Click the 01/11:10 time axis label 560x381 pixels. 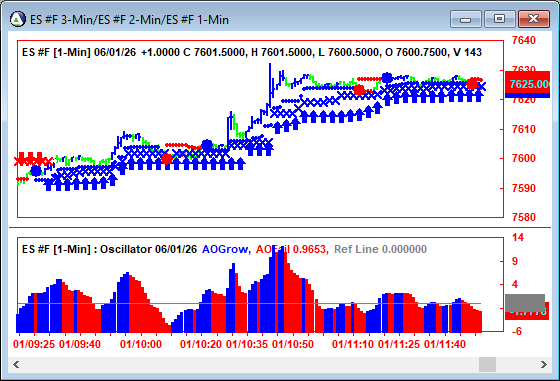[x=353, y=345]
